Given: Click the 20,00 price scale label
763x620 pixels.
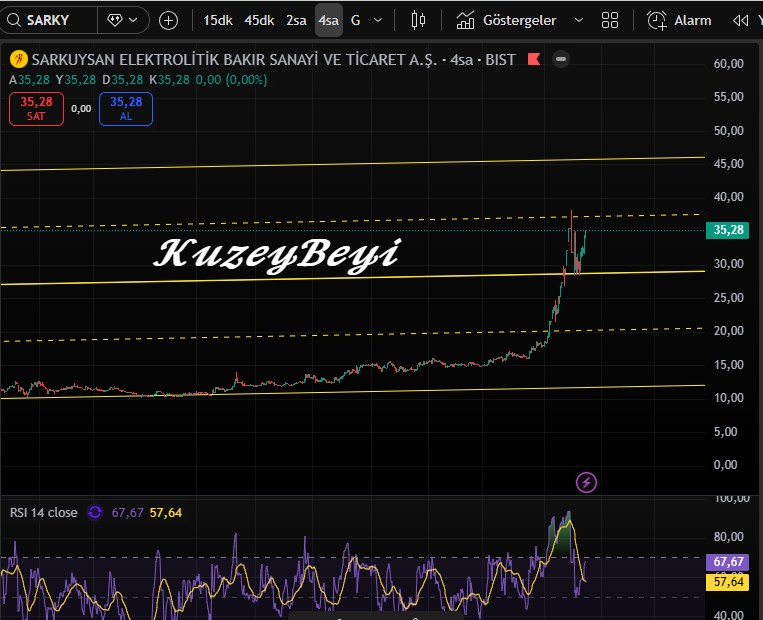Looking at the screenshot, I should click(x=728, y=331).
